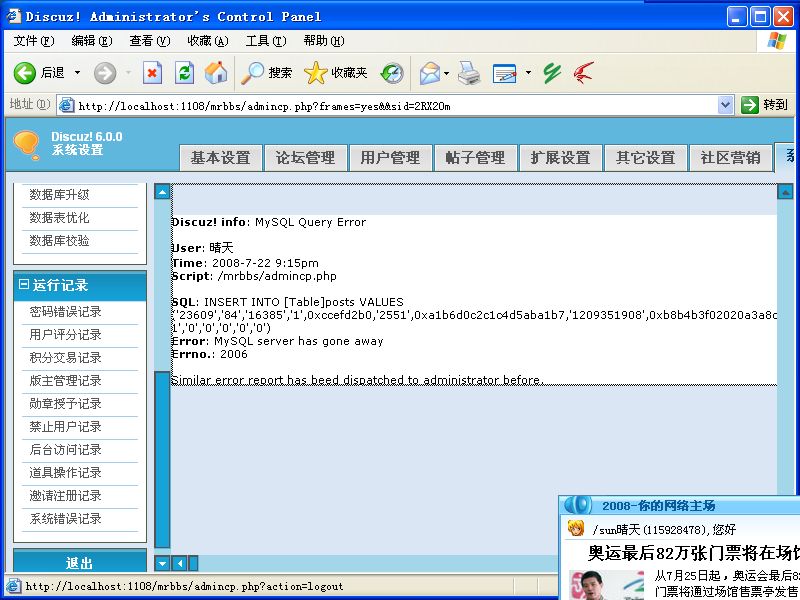Image resolution: width=800 pixels, height=600 pixels.
Task: Switch to the 论坛管理 tab
Action: click(306, 158)
